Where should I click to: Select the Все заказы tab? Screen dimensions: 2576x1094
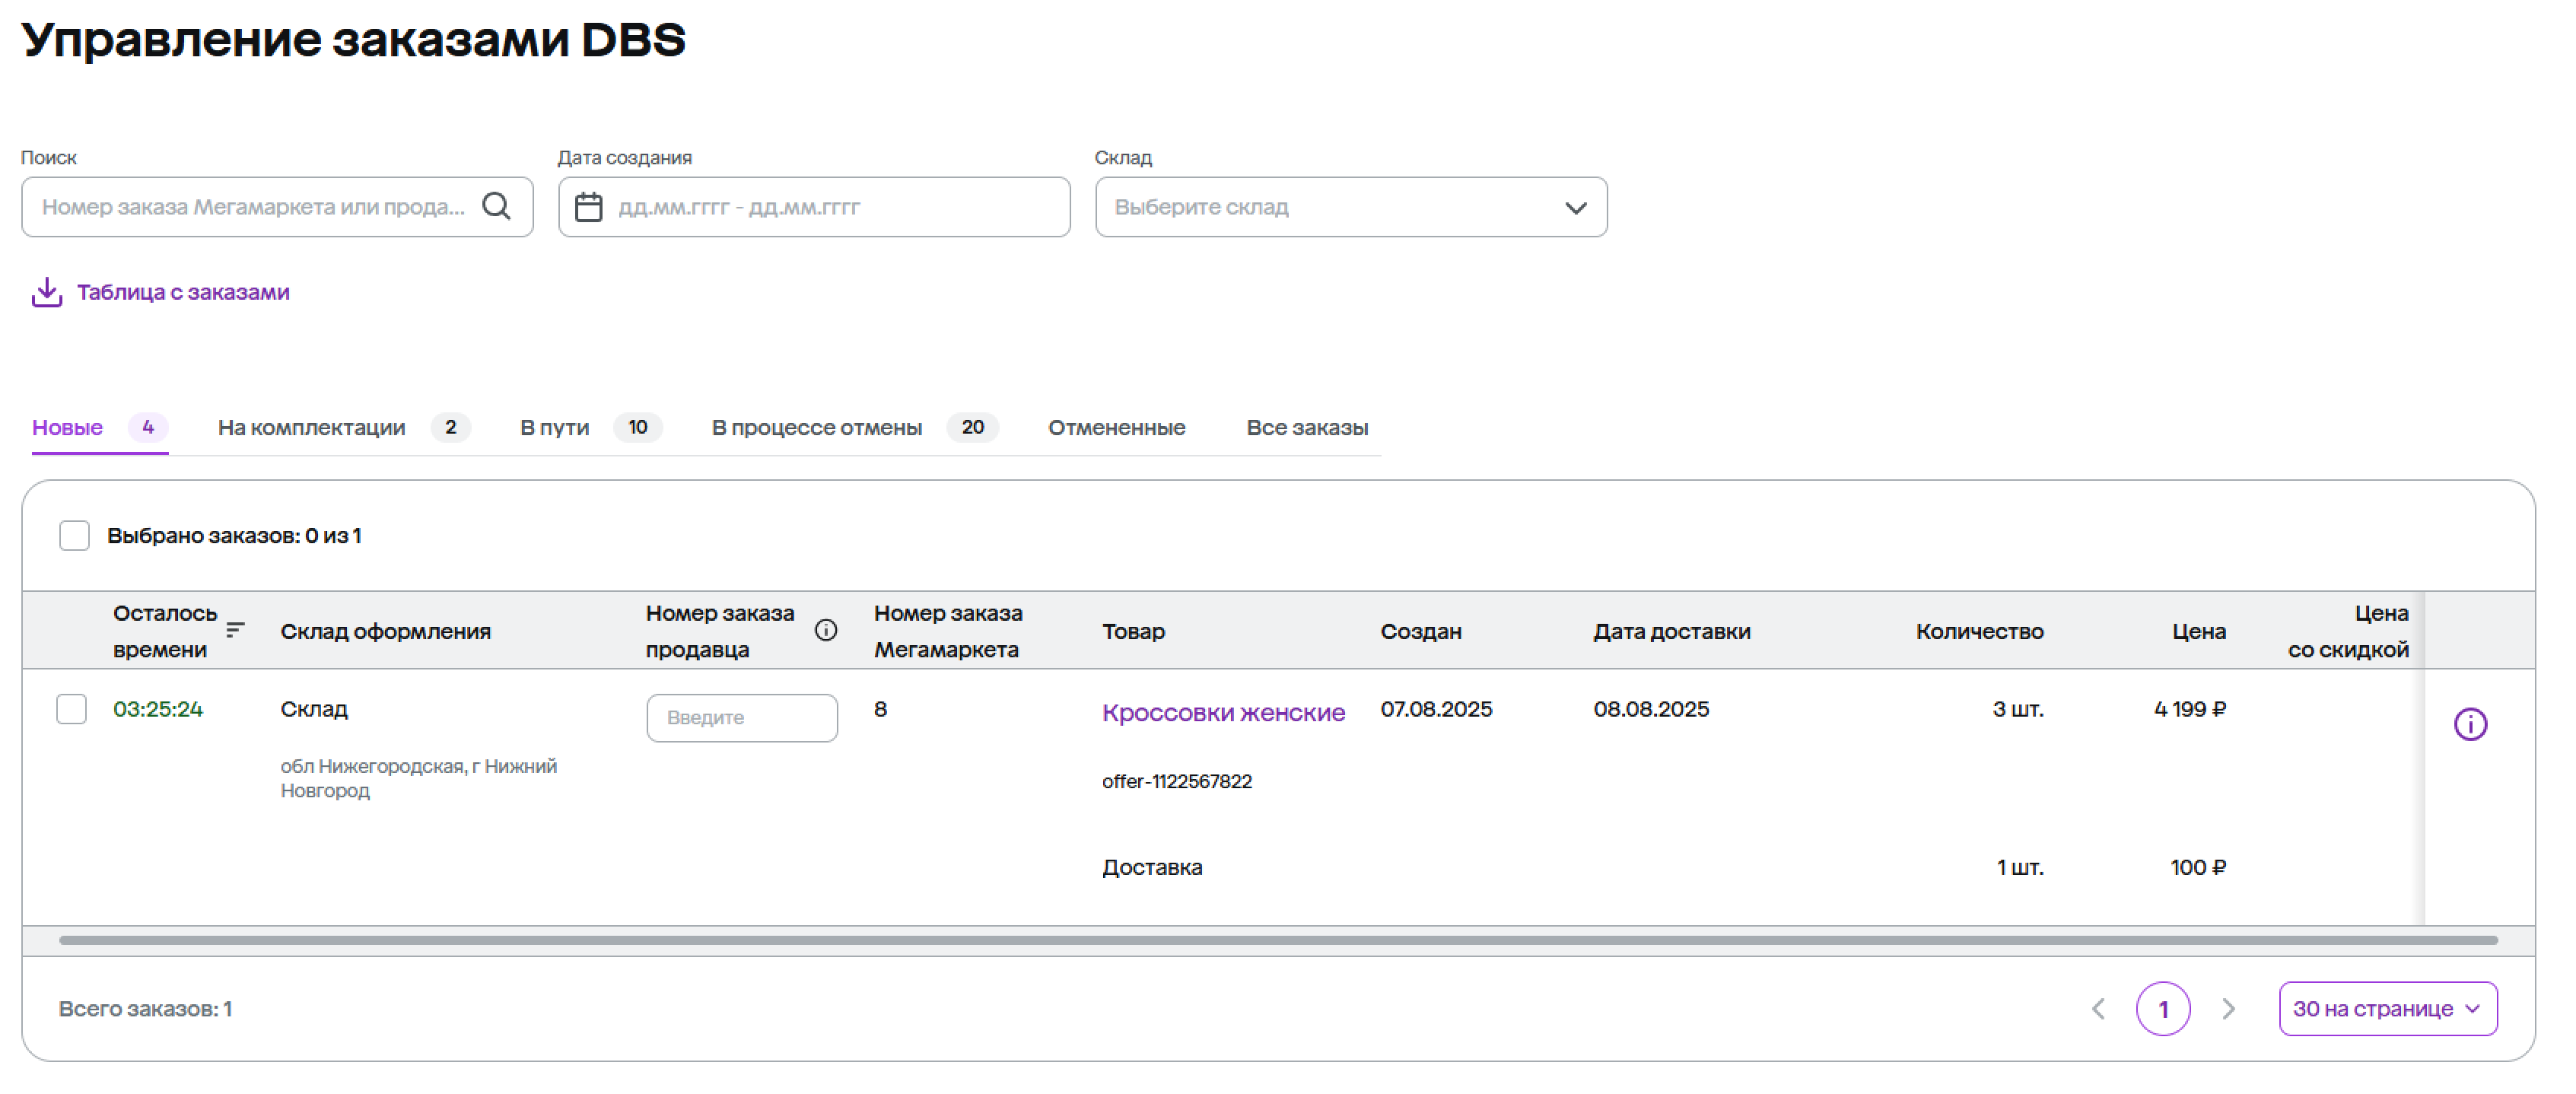pyautogui.click(x=1306, y=427)
